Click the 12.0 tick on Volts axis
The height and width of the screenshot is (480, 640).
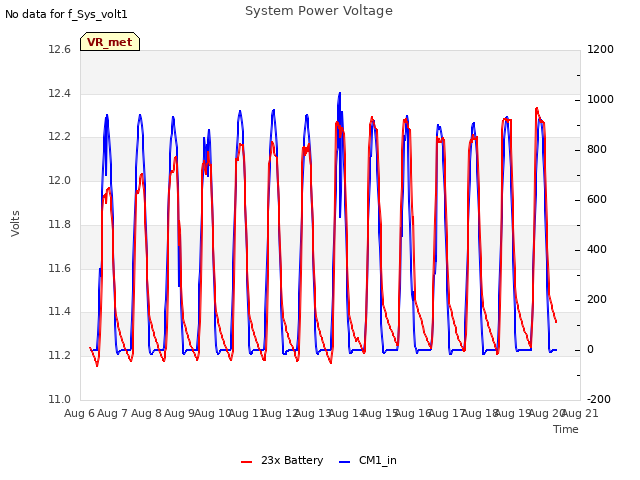pos(60,181)
